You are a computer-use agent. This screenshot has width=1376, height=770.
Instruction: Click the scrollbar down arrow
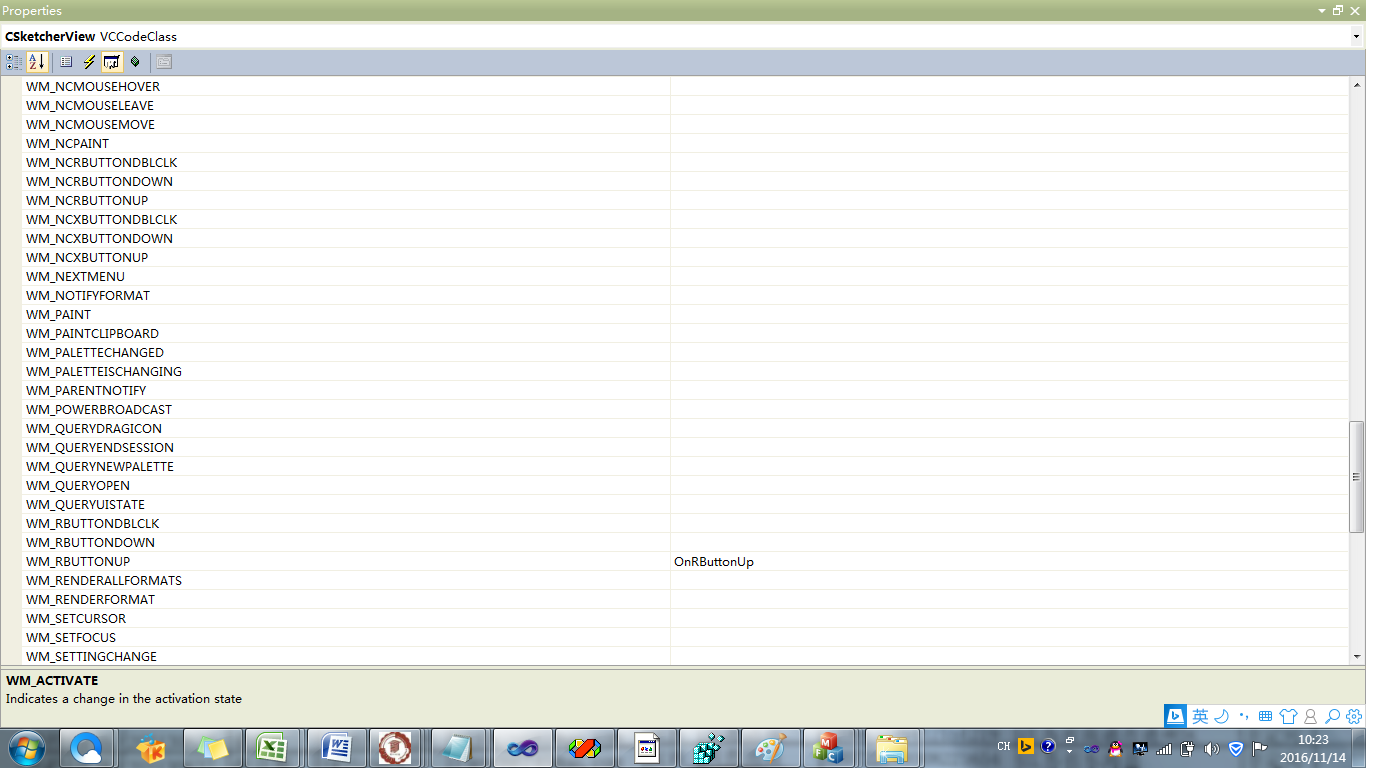click(1357, 657)
